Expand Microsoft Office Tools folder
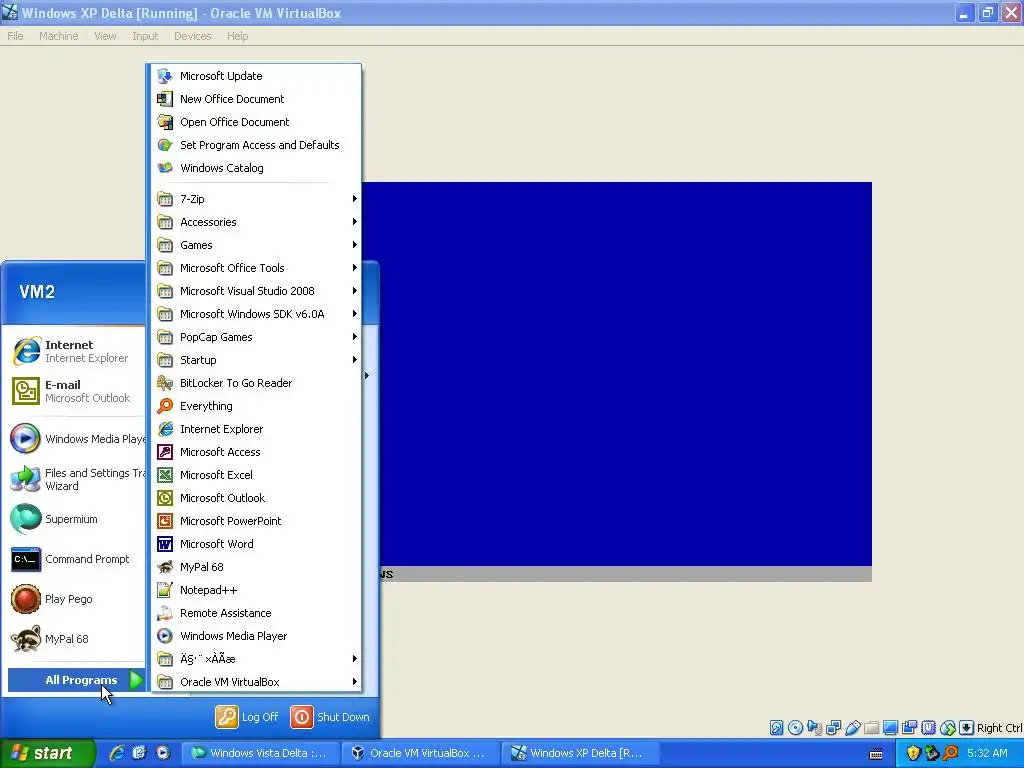The height and width of the screenshot is (768, 1024). click(256, 268)
